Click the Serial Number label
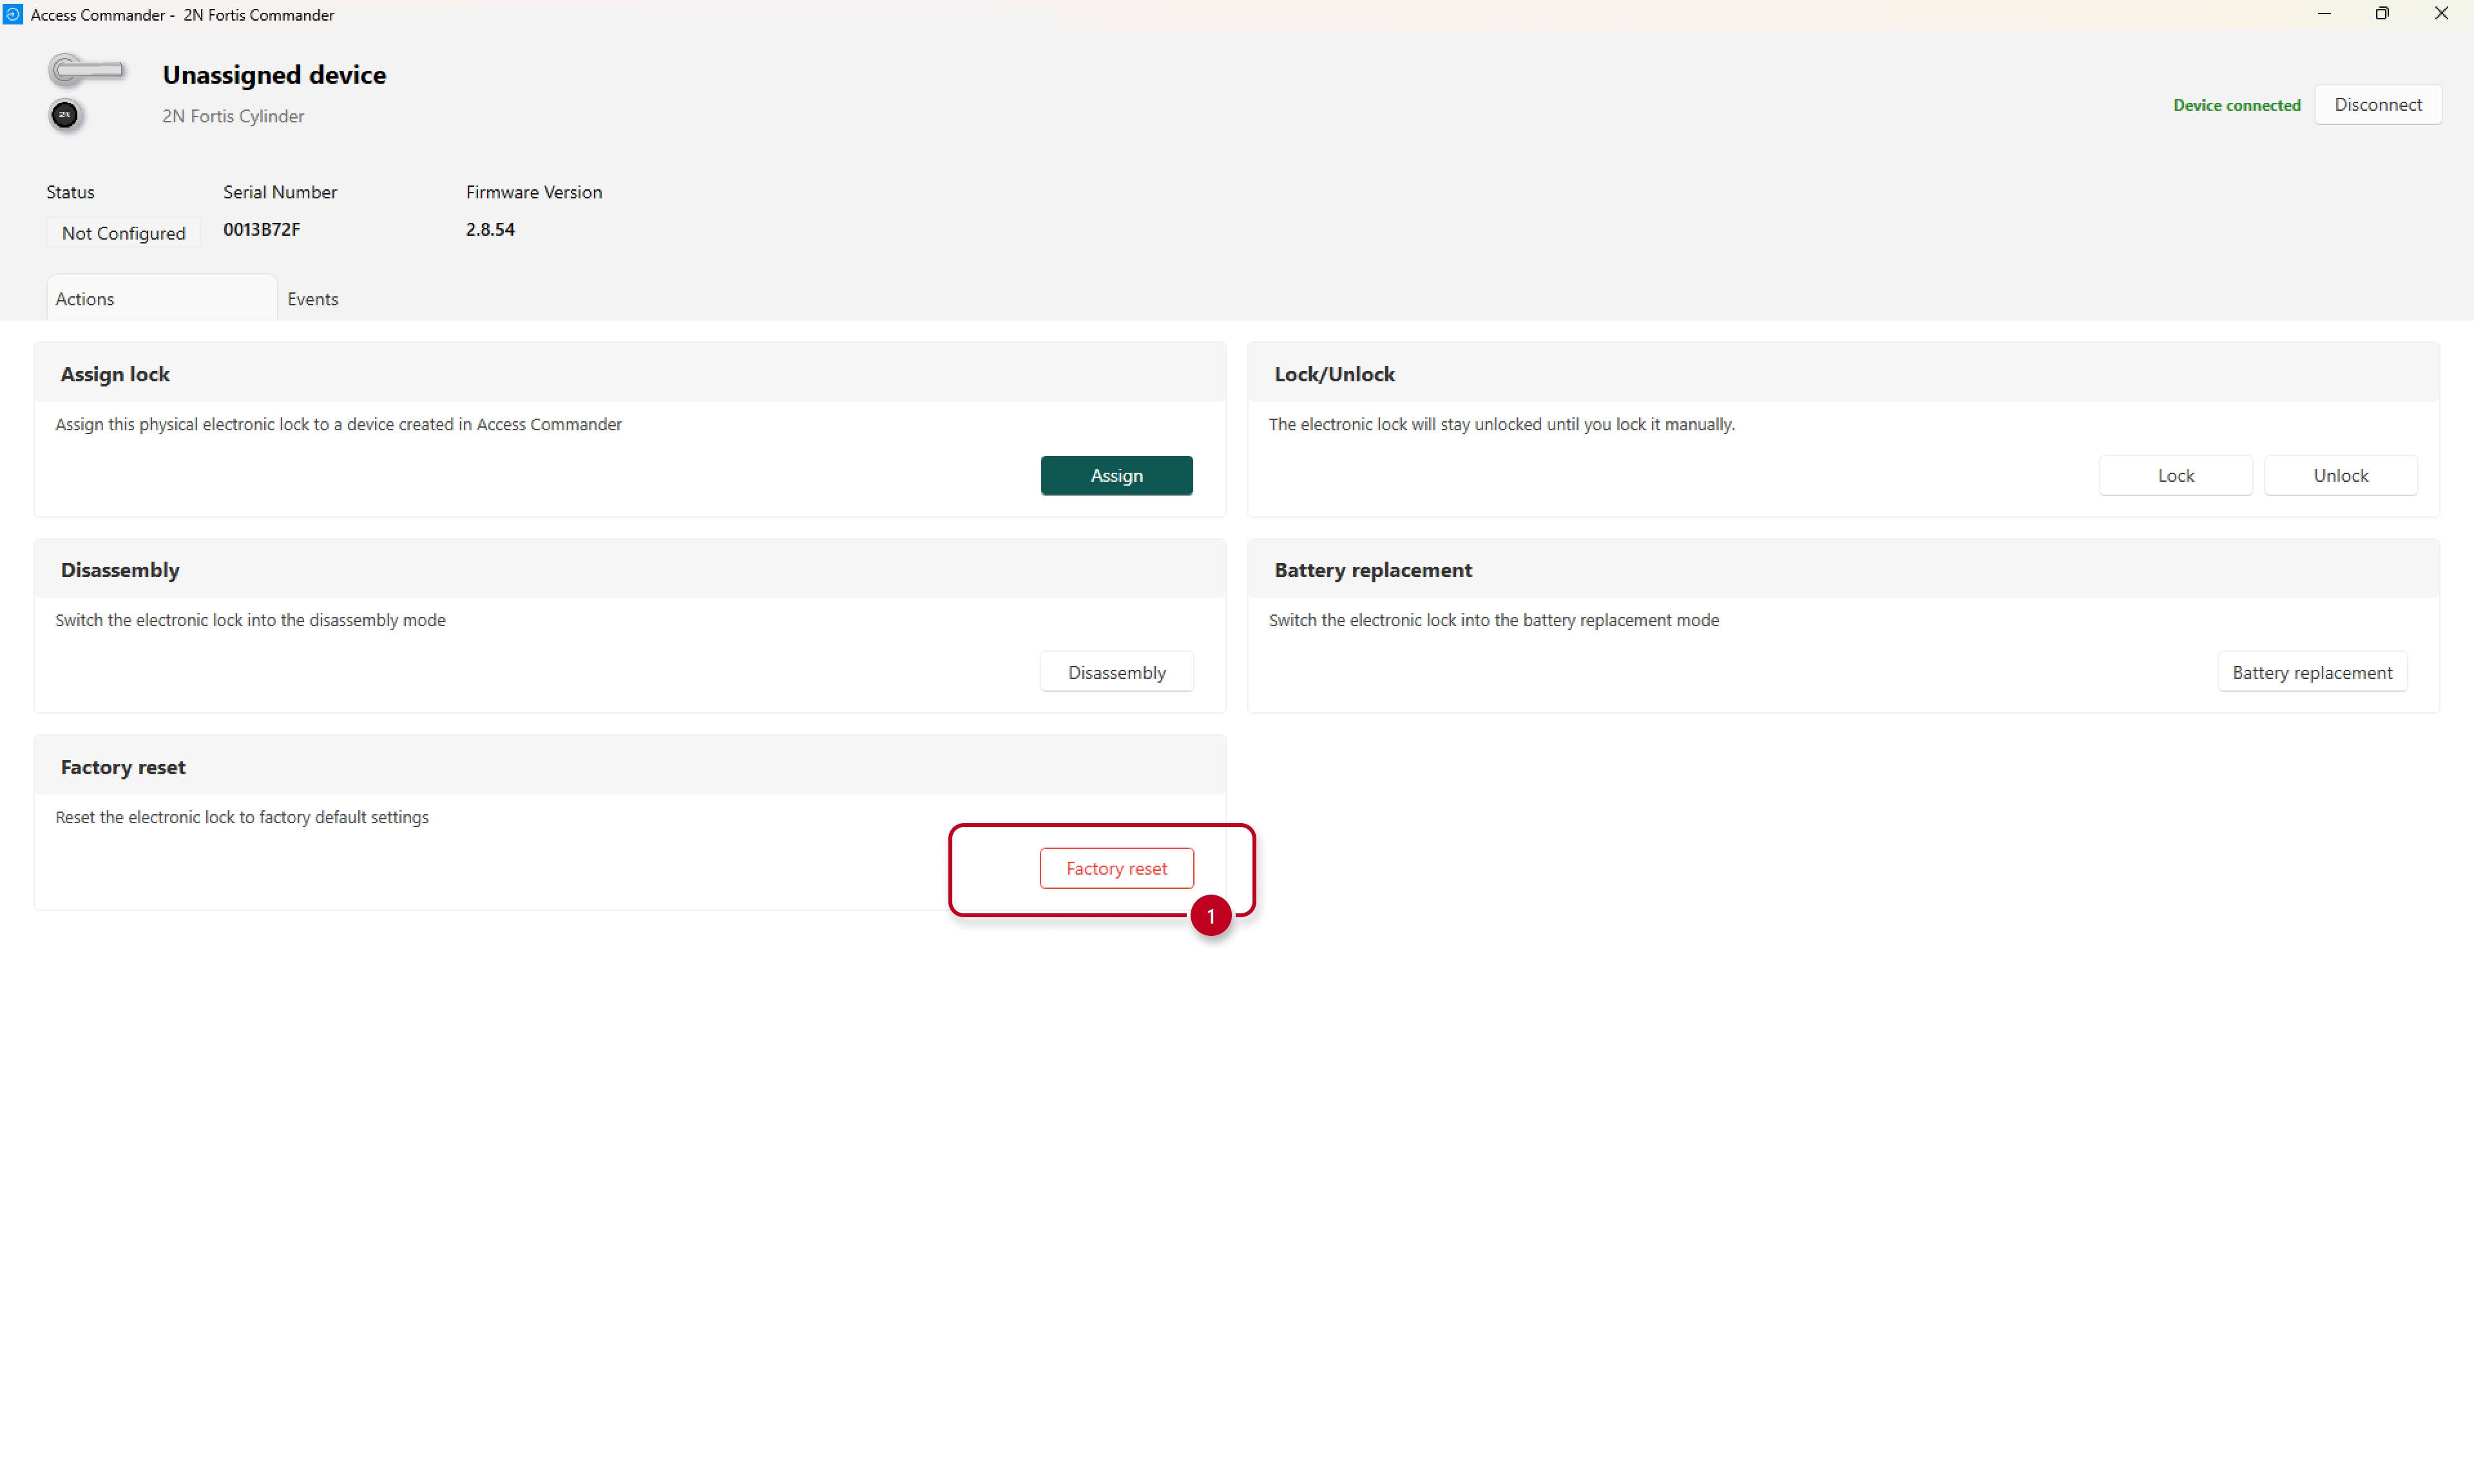The width and height of the screenshot is (2474, 1484). tap(280, 192)
